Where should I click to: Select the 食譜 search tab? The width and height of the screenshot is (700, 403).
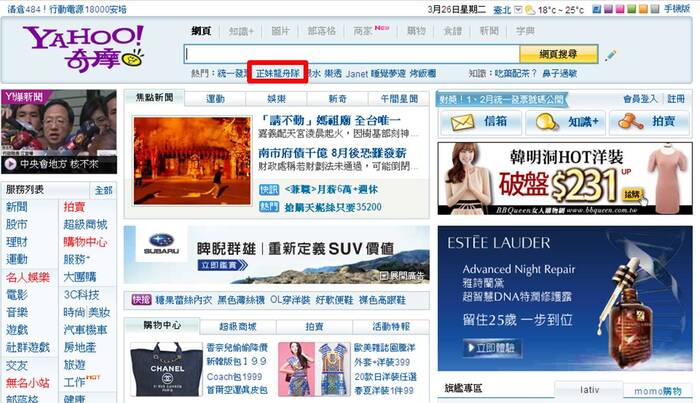click(x=452, y=31)
